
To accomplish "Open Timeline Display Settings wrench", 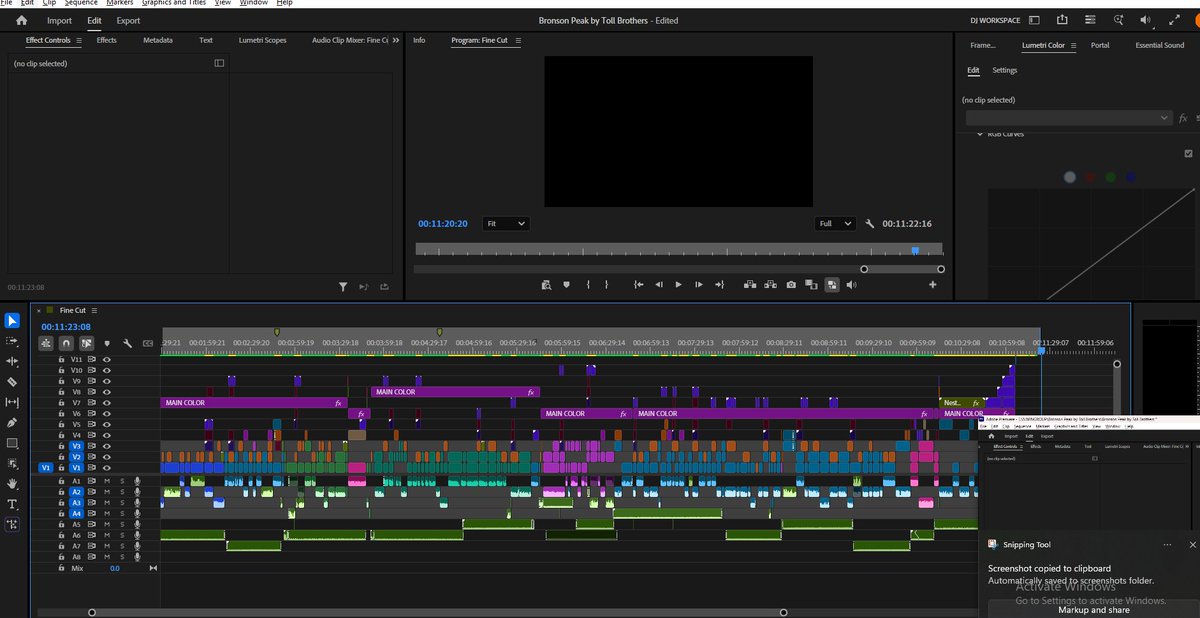I will pos(127,343).
